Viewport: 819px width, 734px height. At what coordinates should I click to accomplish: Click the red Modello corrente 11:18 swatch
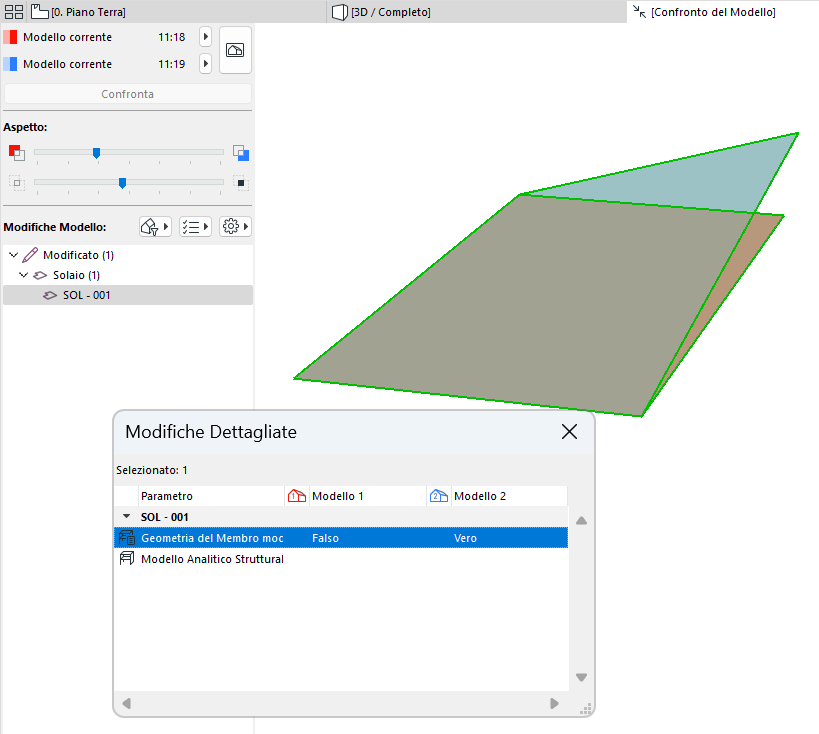click(10, 37)
